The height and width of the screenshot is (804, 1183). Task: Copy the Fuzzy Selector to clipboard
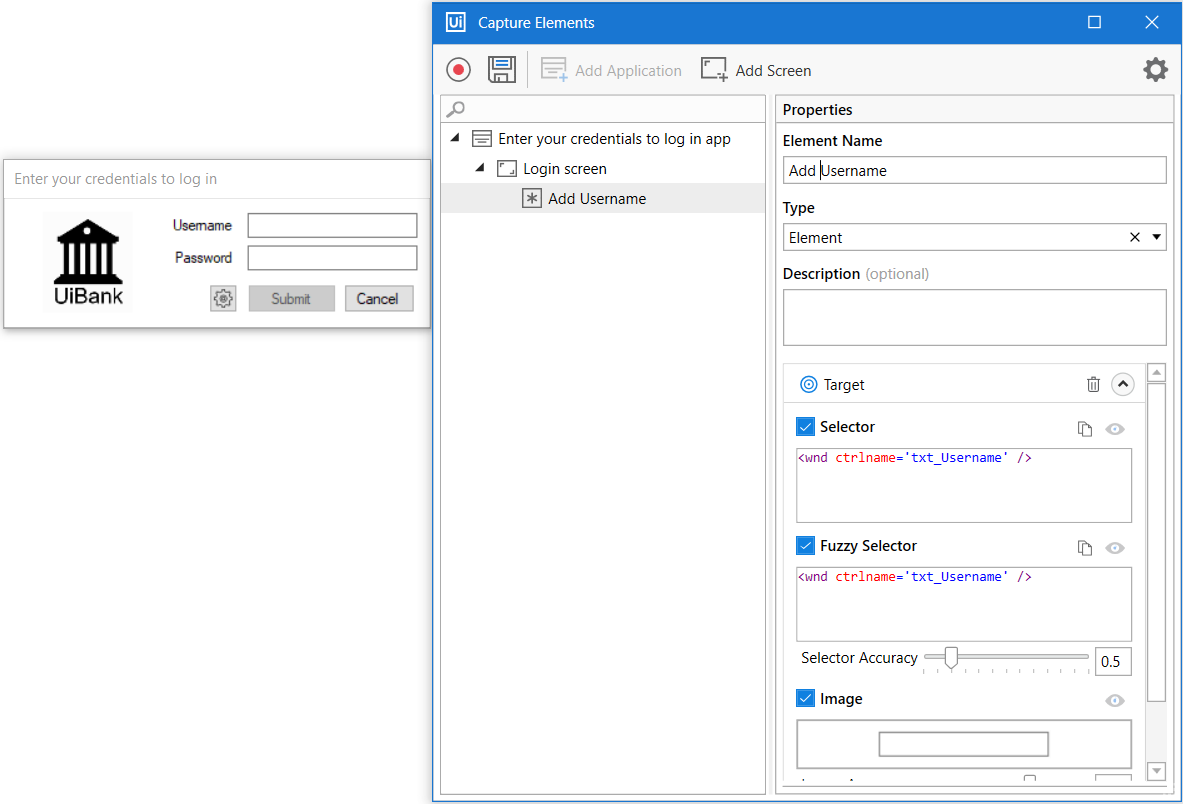(x=1085, y=548)
